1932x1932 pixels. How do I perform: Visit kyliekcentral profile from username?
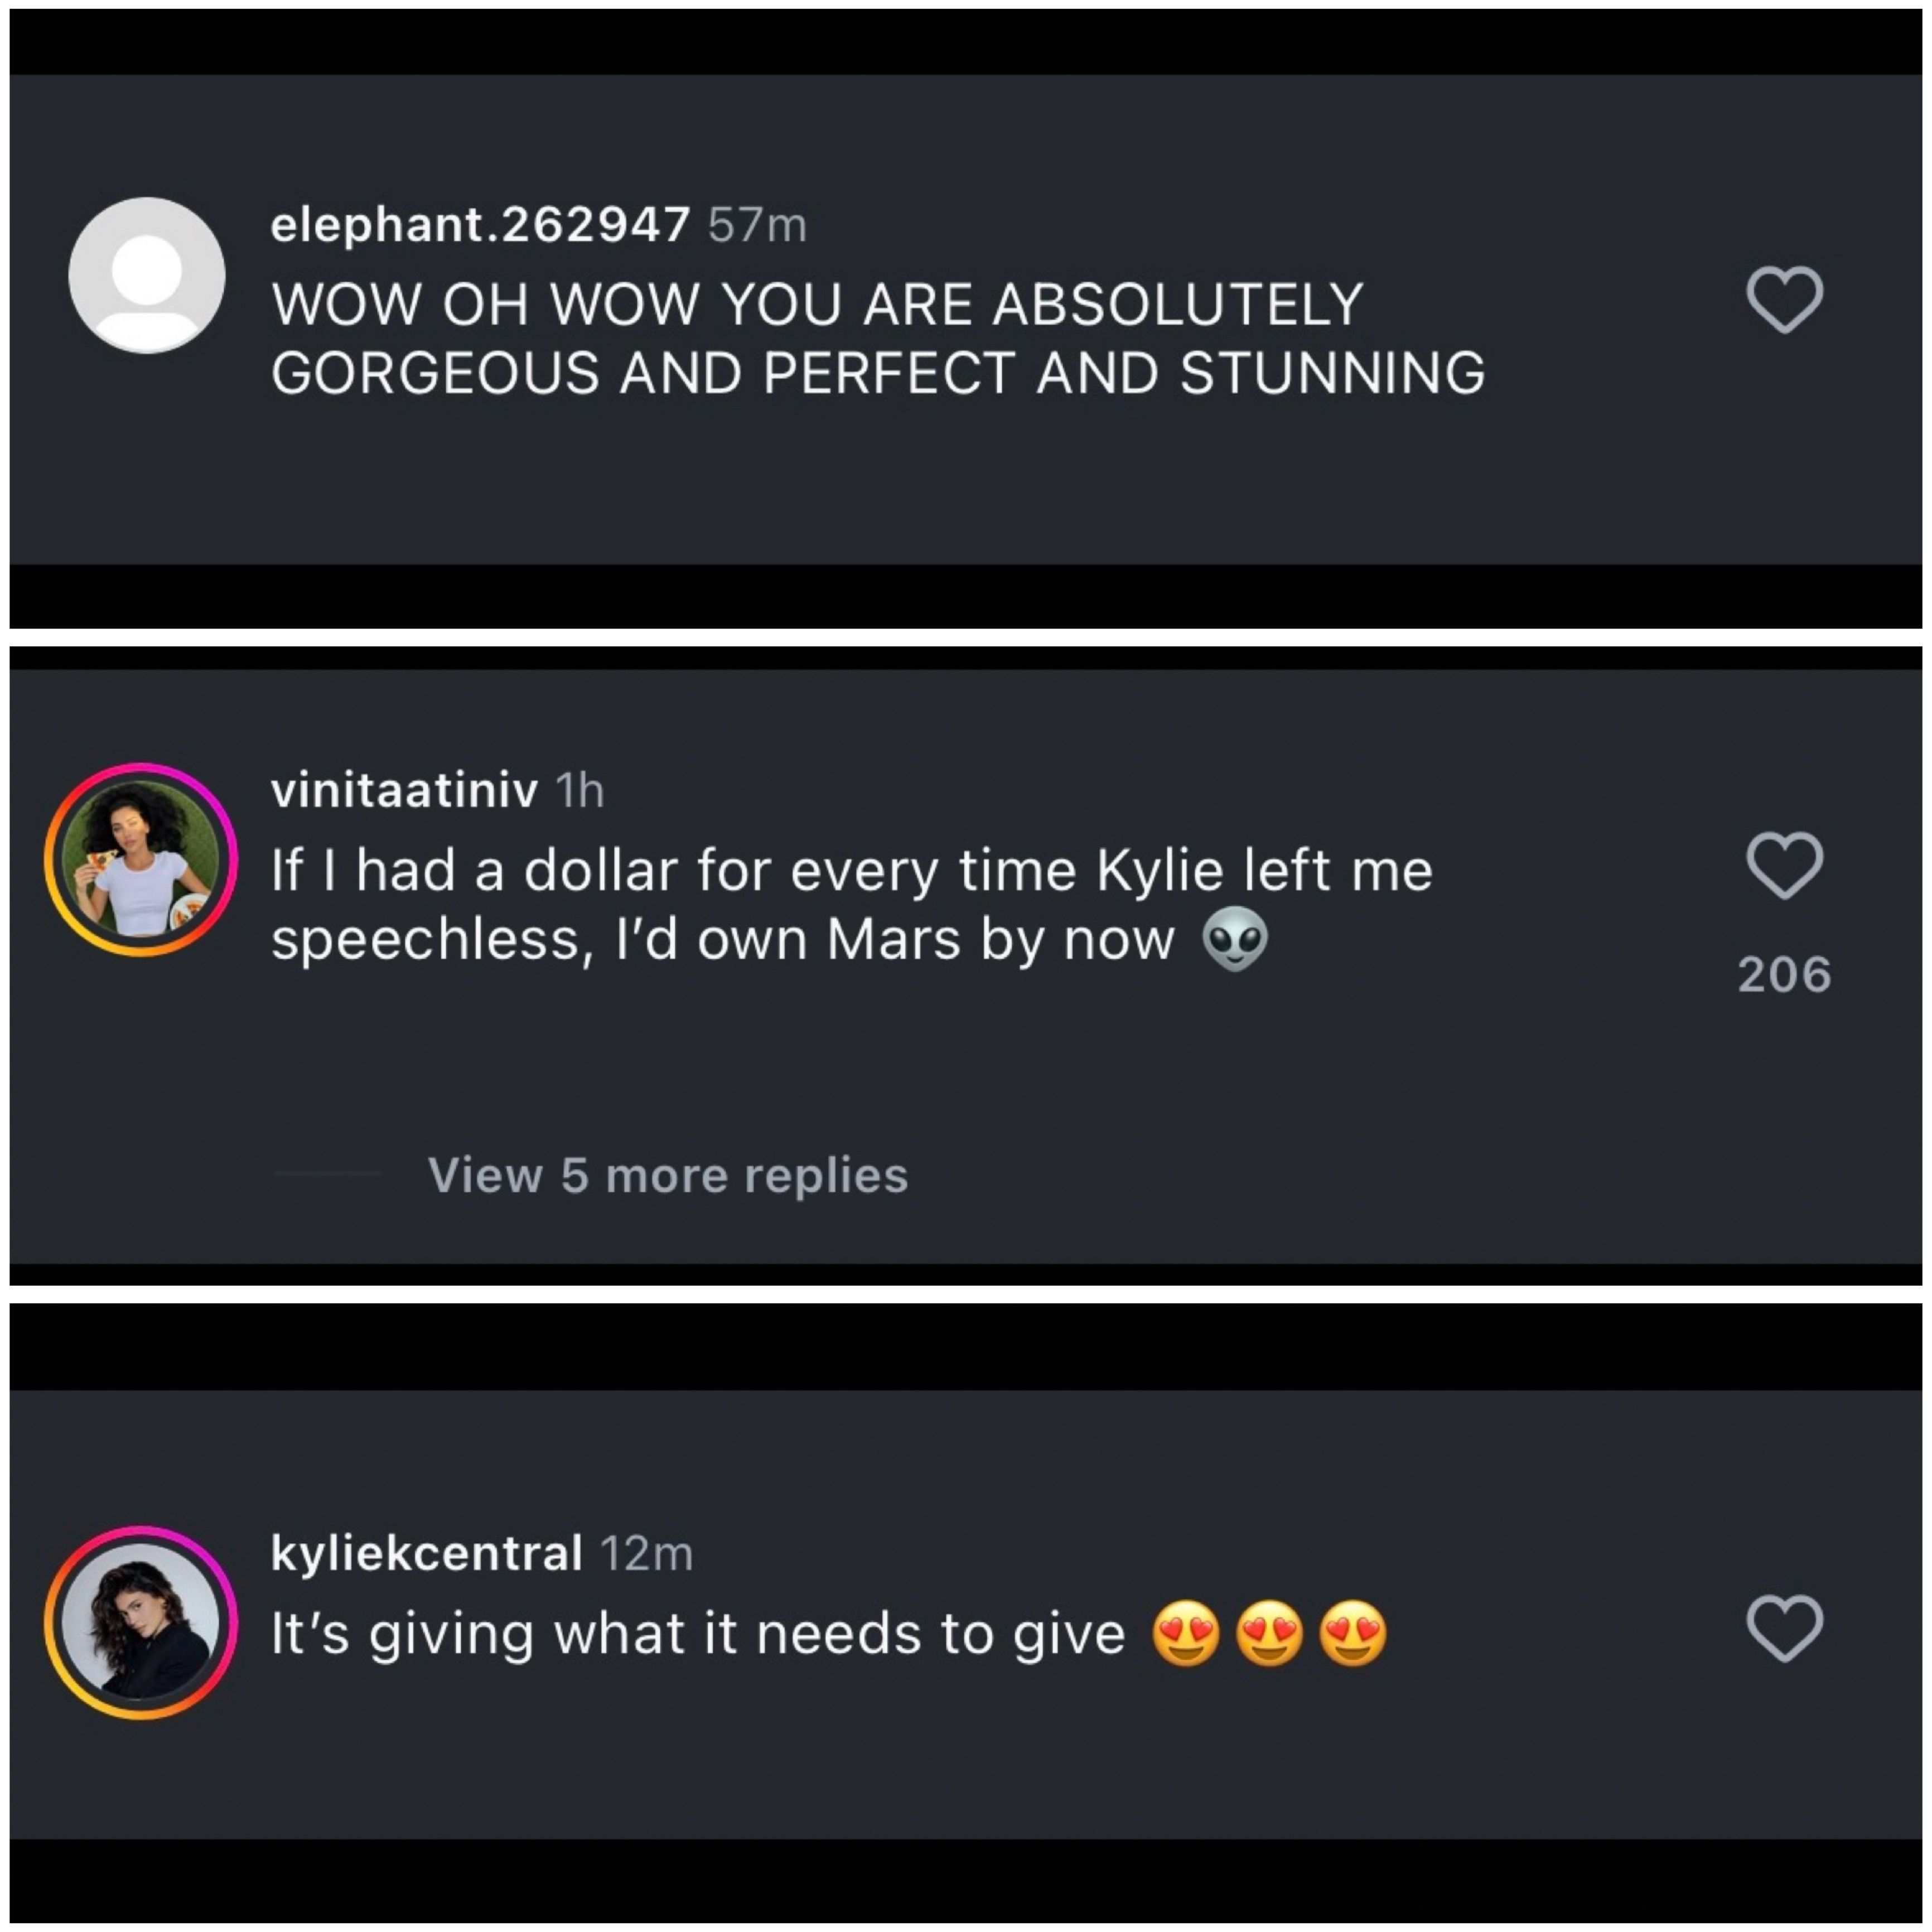(x=426, y=1553)
